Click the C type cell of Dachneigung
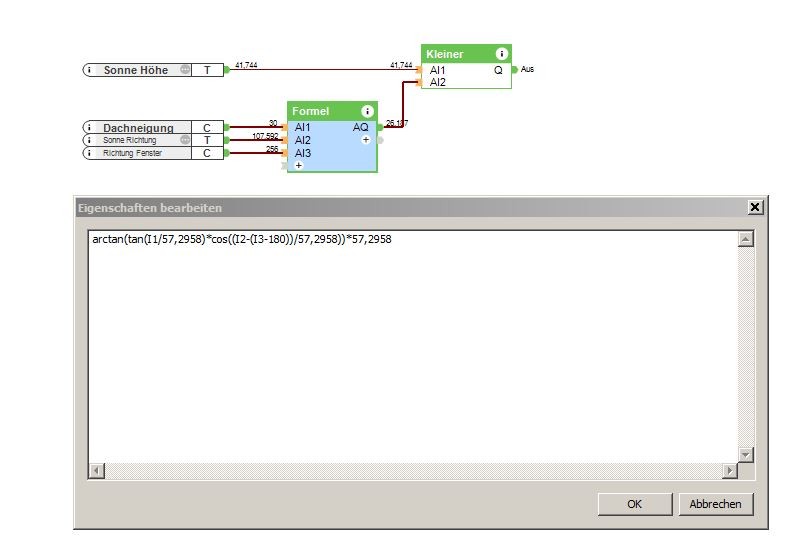Image resolution: width=811 pixels, height=551 pixels. tap(207, 127)
